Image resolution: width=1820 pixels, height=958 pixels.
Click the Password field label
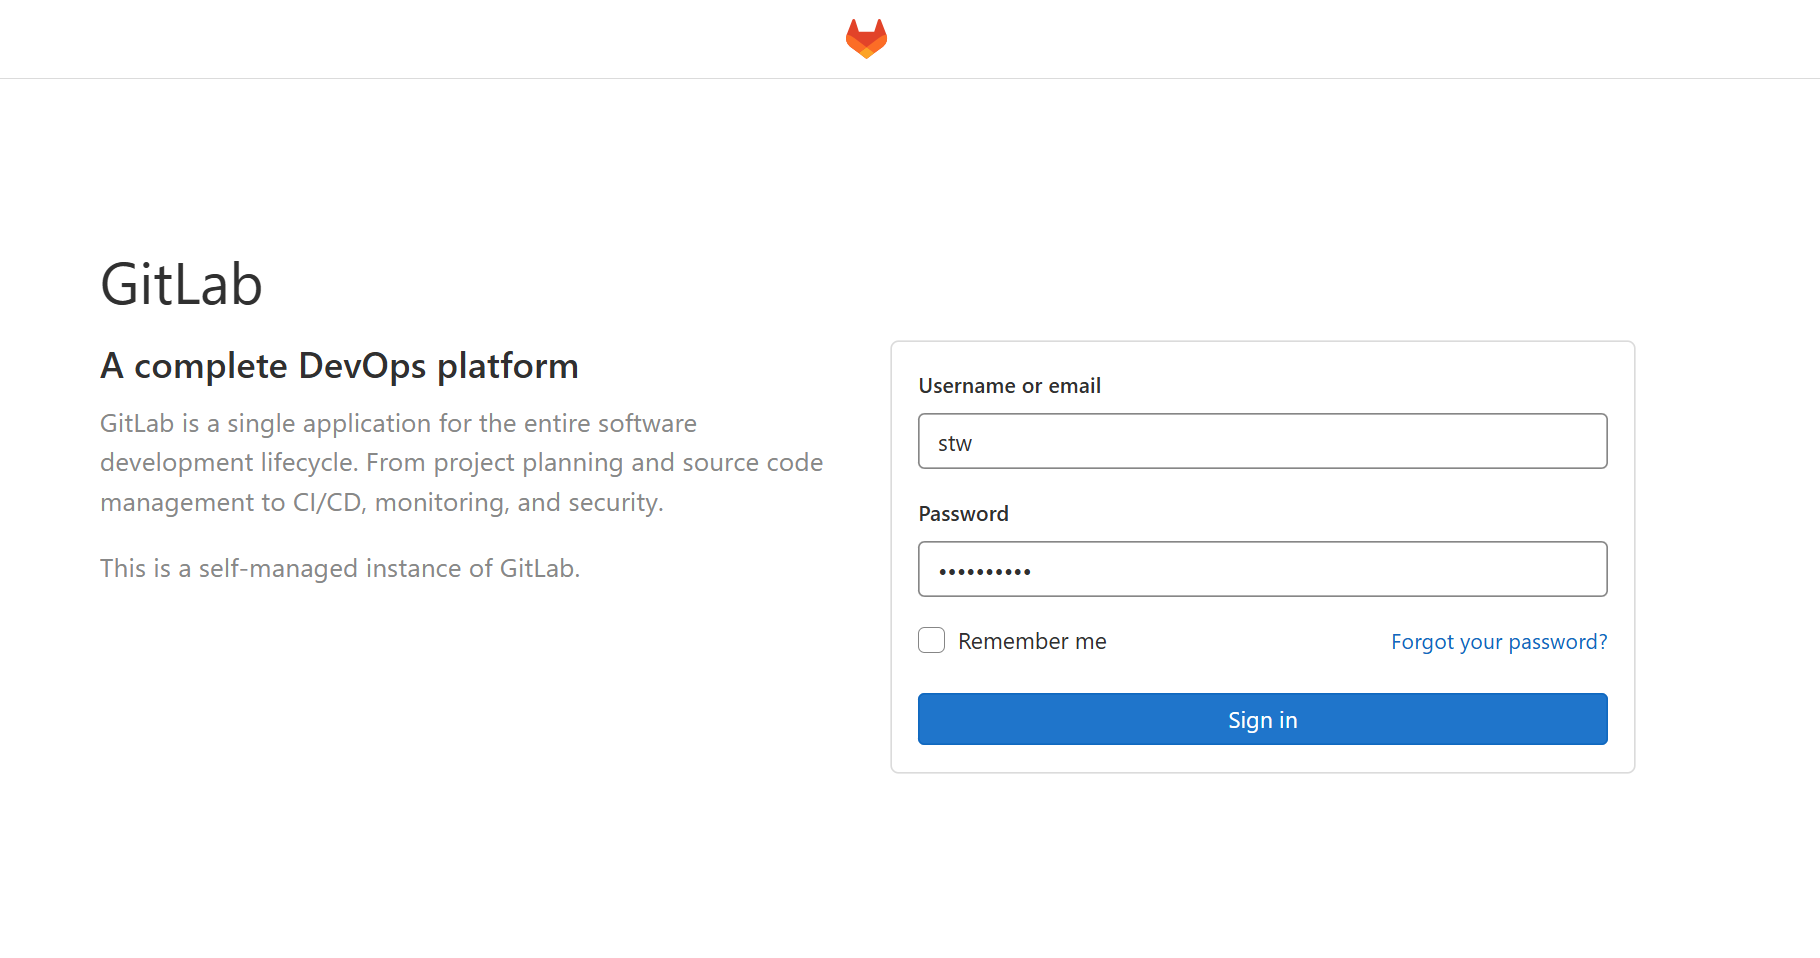(x=963, y=514)
